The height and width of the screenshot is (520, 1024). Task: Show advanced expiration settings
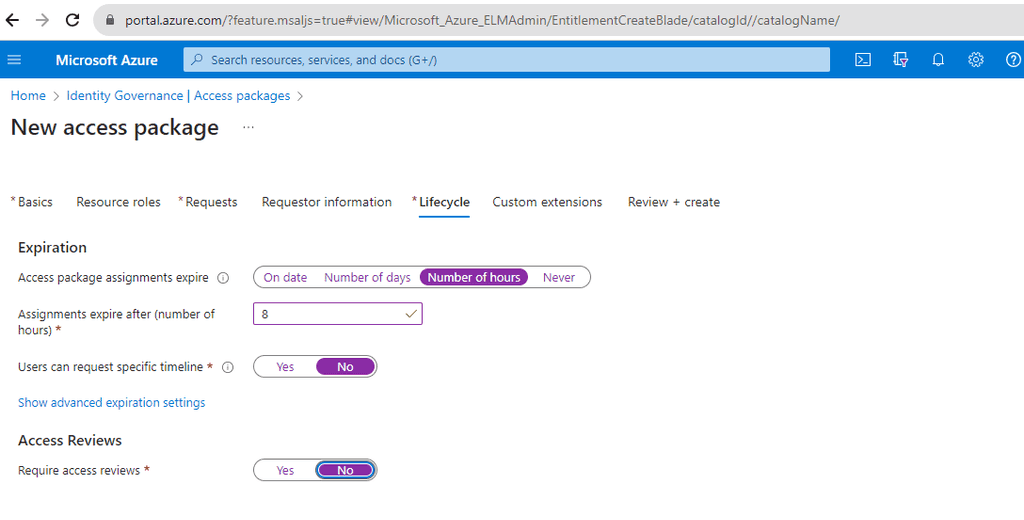tap(112, 403)
